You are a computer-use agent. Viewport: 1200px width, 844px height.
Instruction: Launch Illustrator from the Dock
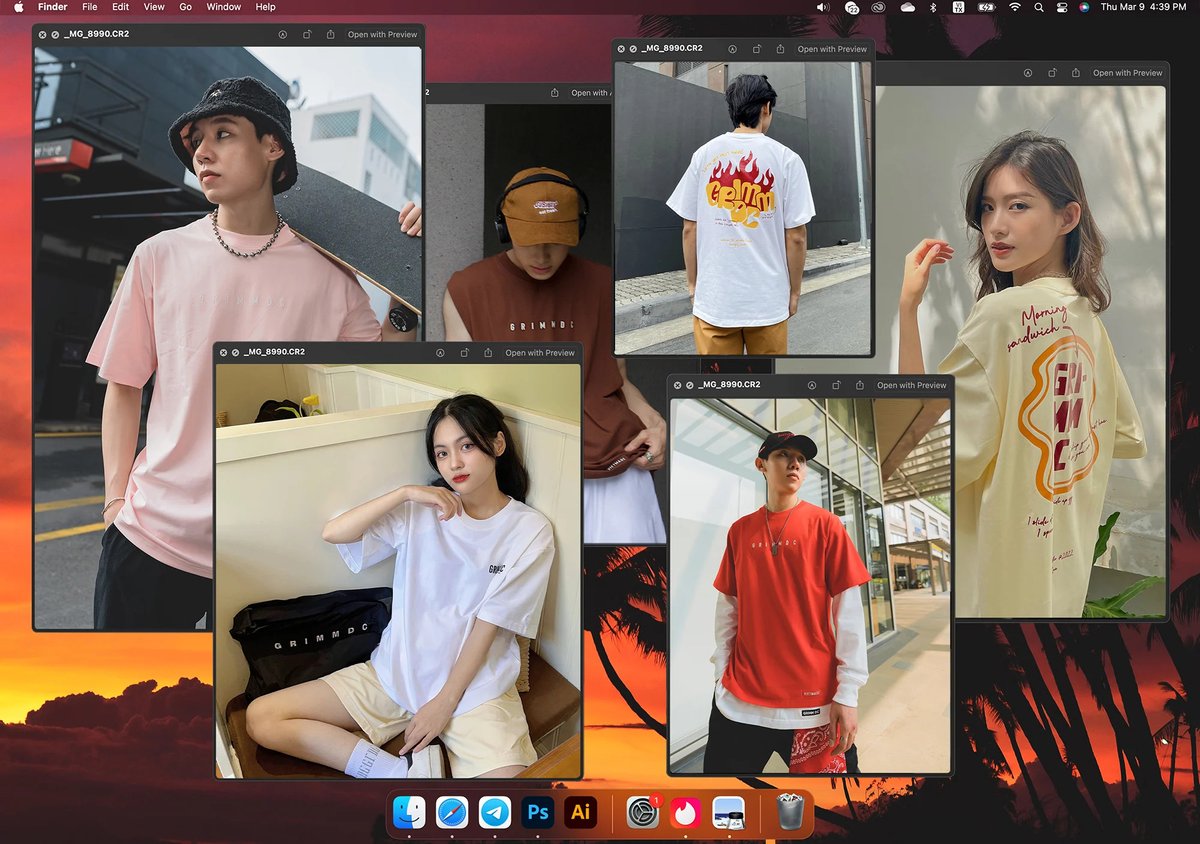pyautogui.click(x=580, y=812)
